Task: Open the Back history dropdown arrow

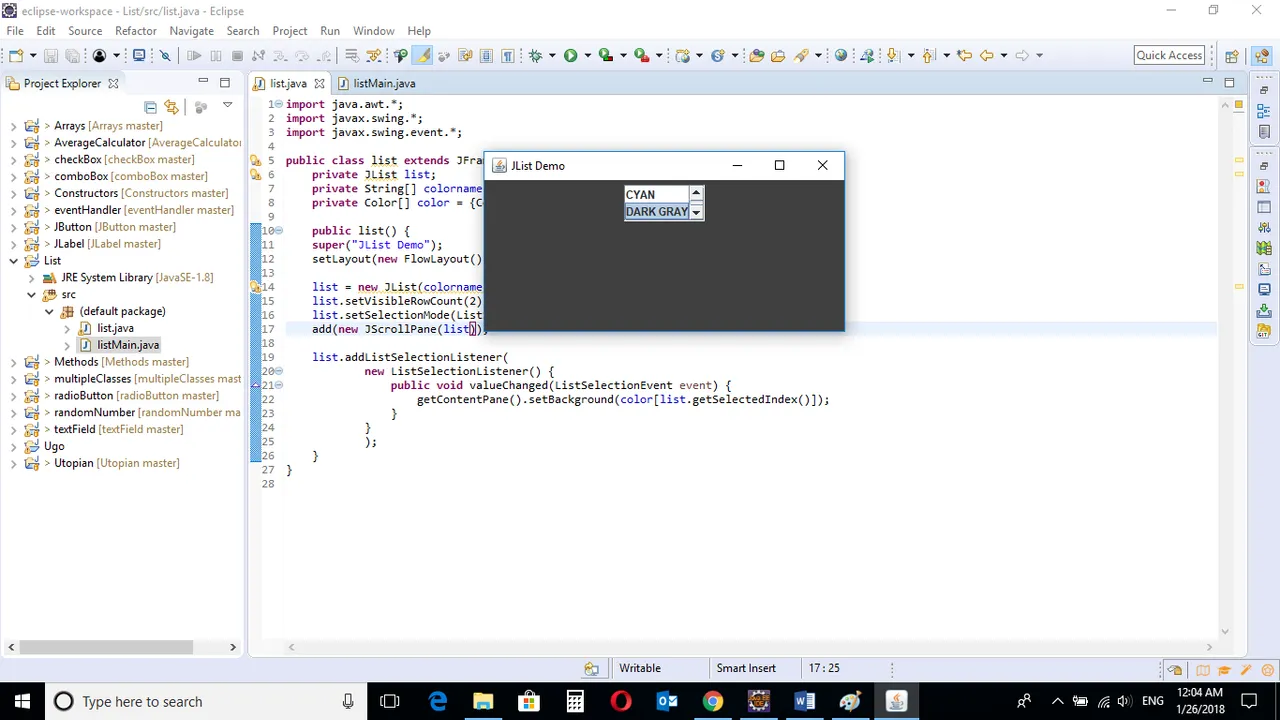Action: [1004, 55]
